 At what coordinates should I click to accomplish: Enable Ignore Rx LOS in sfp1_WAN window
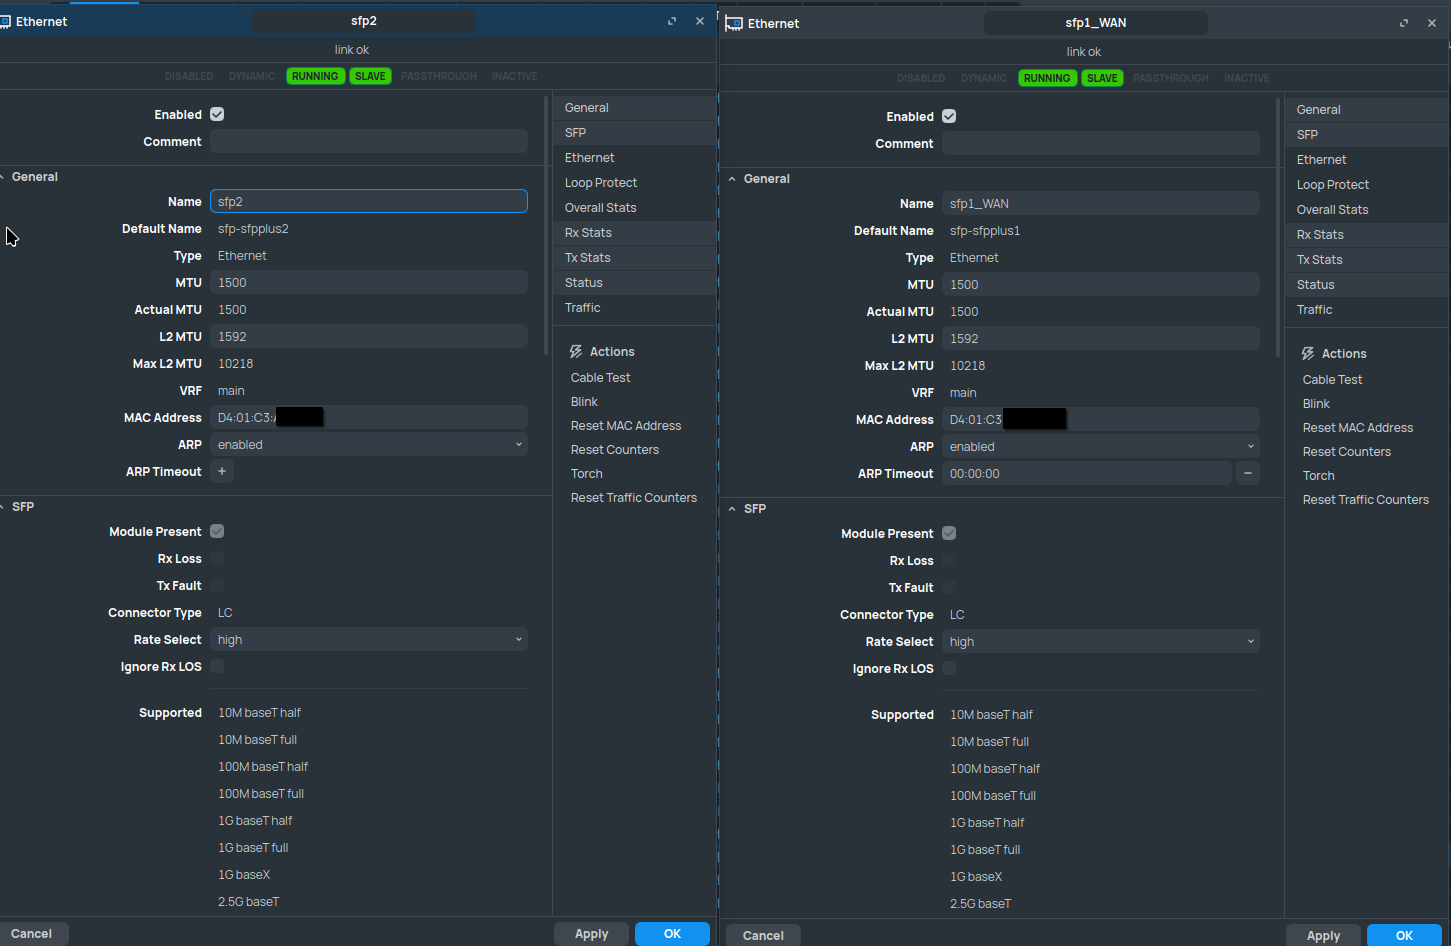point(949,668)
